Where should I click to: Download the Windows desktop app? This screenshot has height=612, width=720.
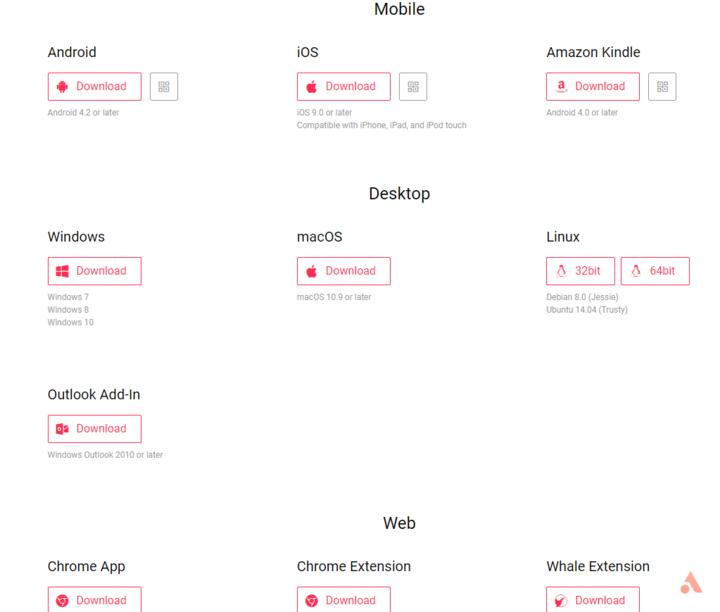point(95,271)
